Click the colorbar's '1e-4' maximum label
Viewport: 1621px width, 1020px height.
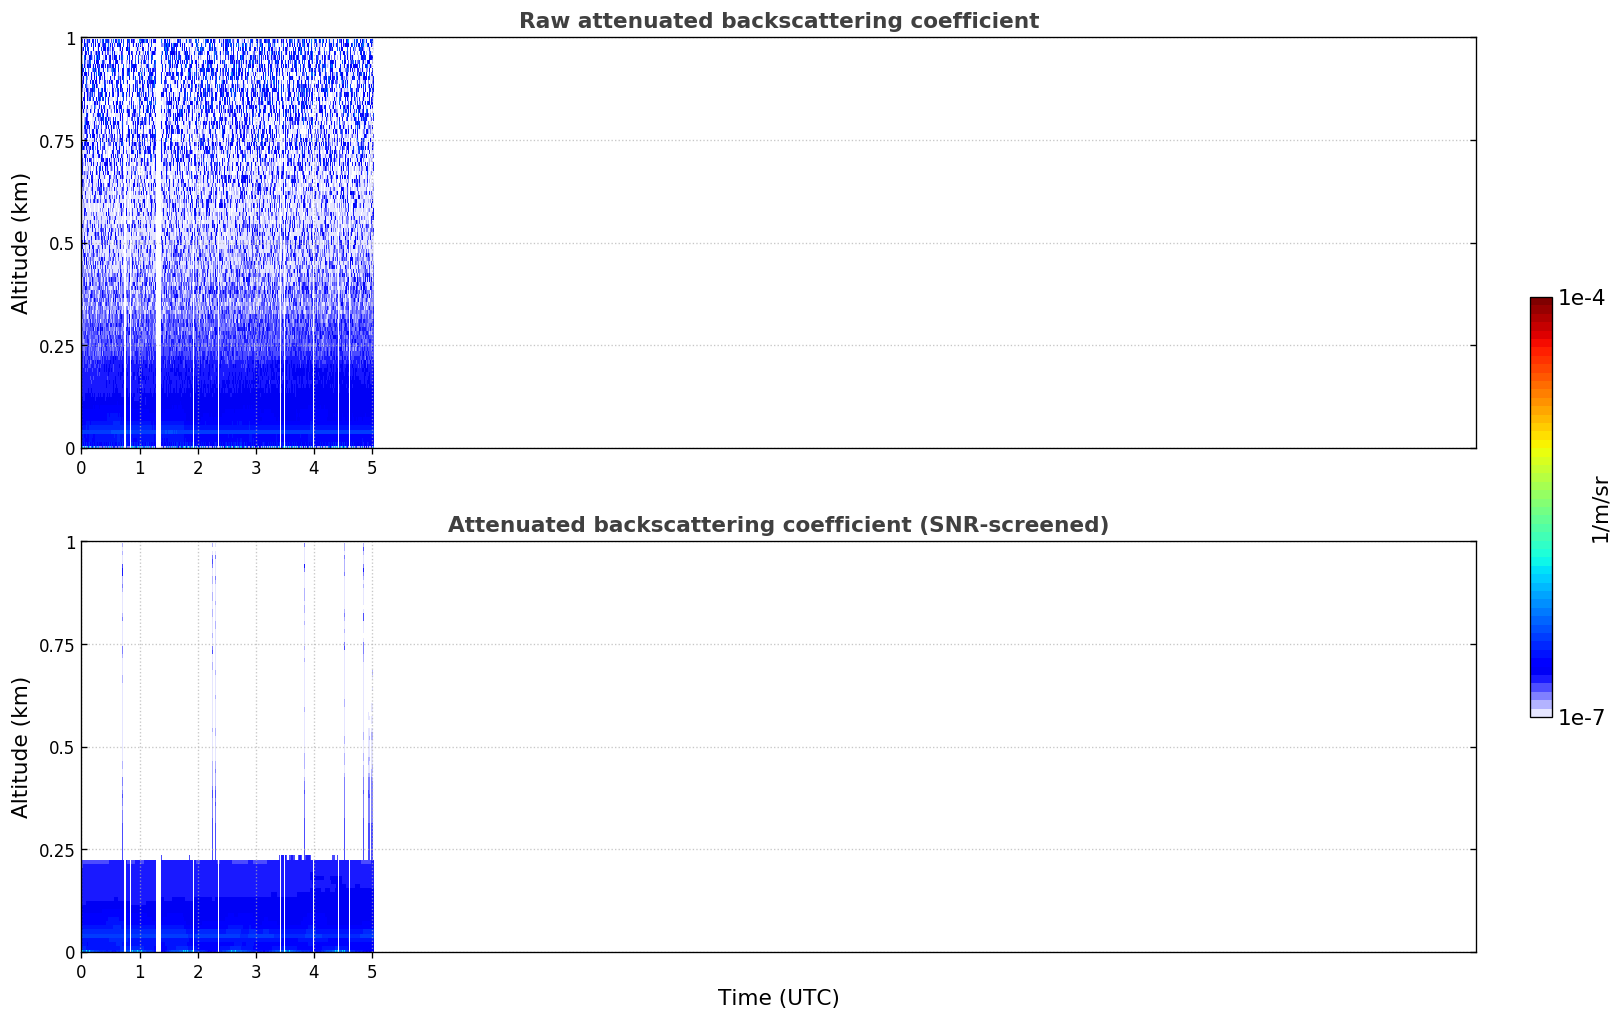click(1581, 298)
